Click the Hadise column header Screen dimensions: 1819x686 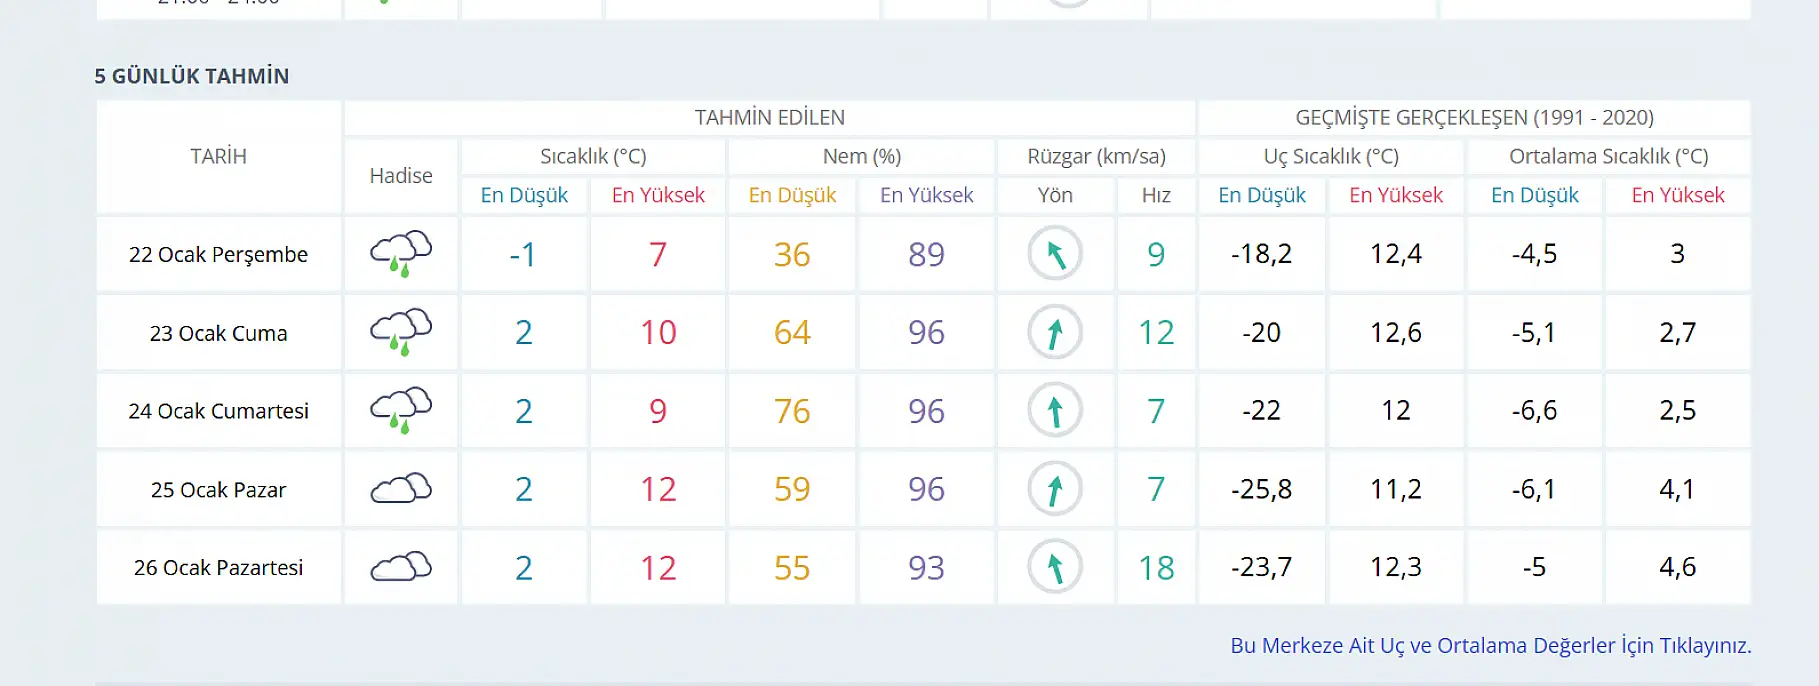click(x=401, y=176)
